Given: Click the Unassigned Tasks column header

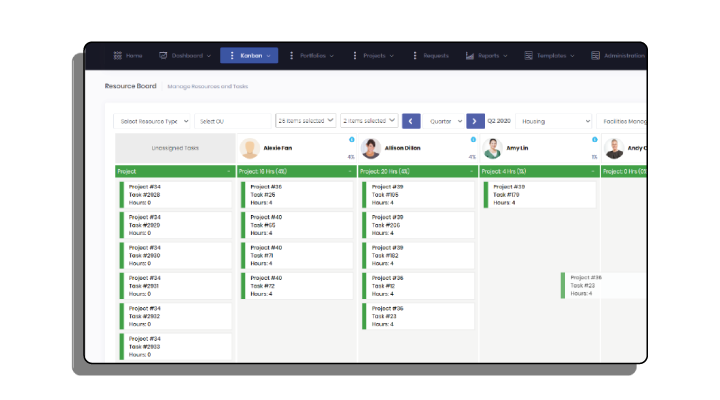Looking at the screenshot, I should click(175, 148).
